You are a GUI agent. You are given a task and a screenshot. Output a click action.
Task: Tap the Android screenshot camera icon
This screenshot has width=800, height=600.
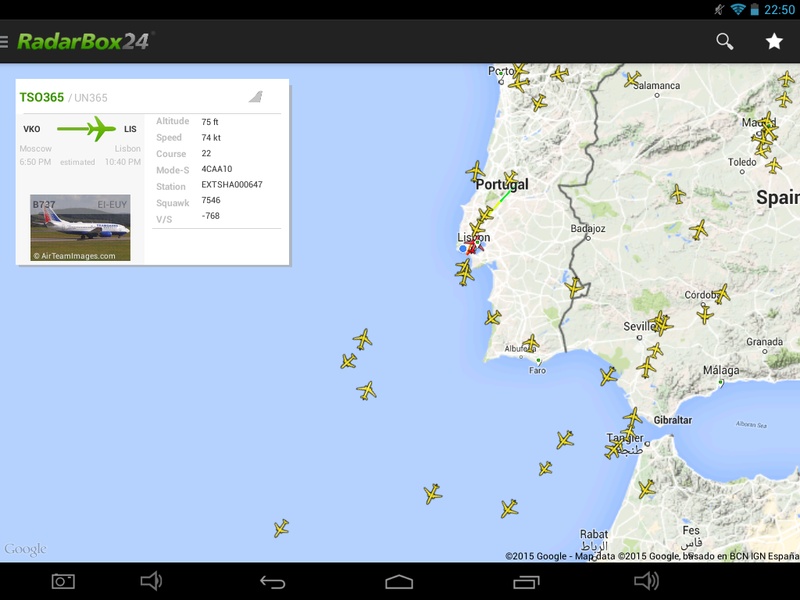coord(63,581)
